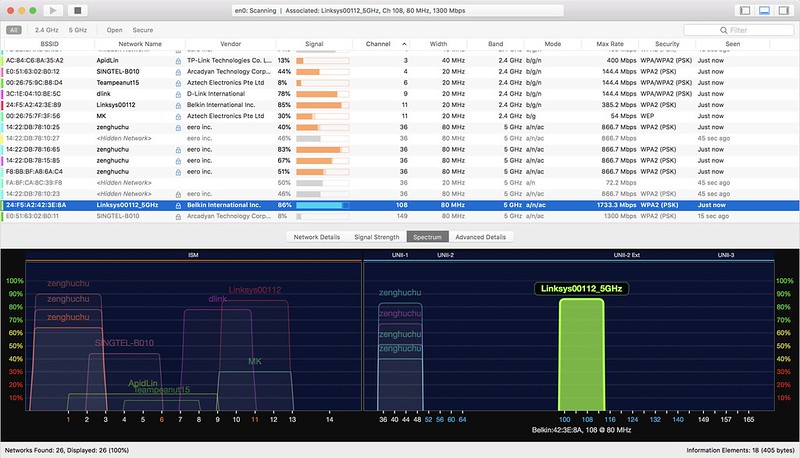Filter networks by 2.4 GHz
This screenshot has height=458, width=800.
[x=46, y=30]
